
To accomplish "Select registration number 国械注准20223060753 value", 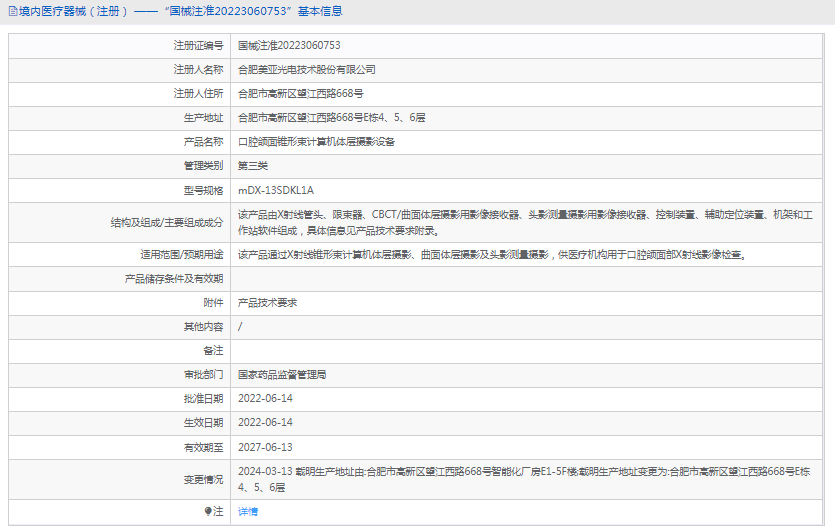I will (289, 46).
